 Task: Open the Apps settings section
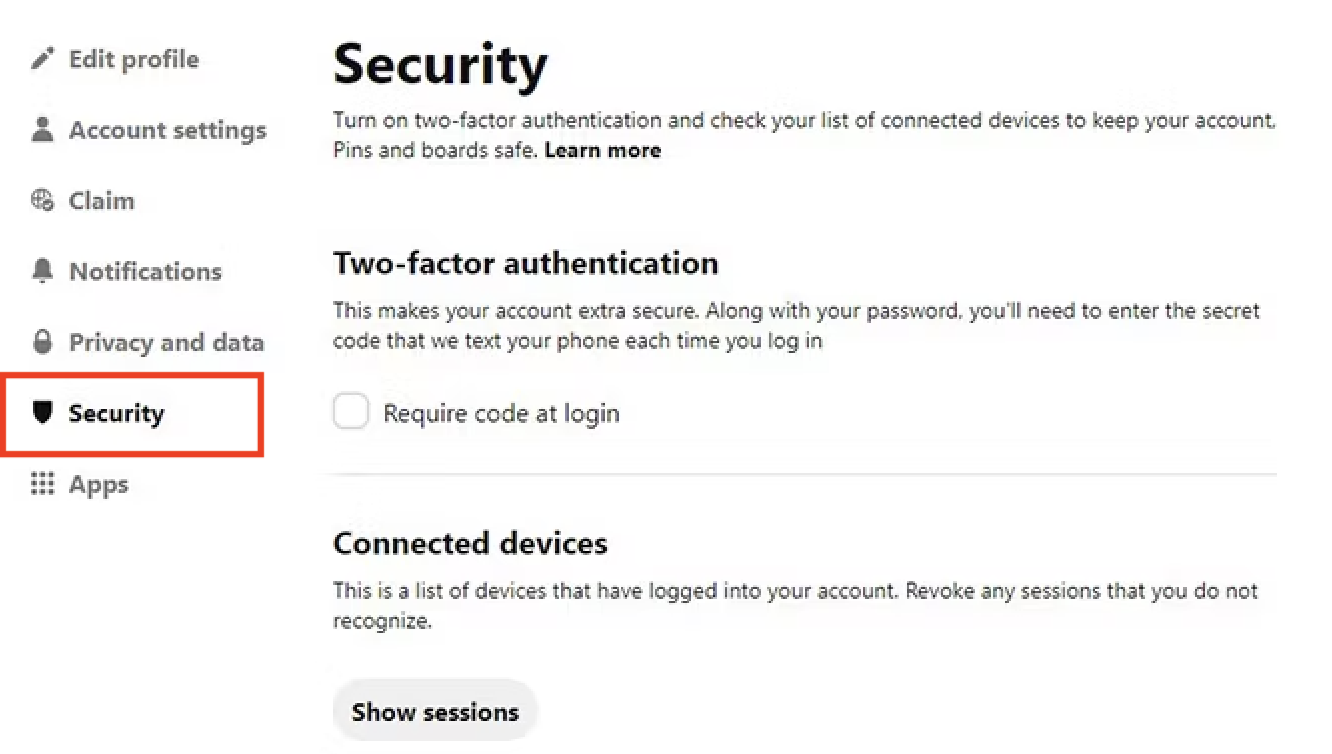click(x=98, y=485)
